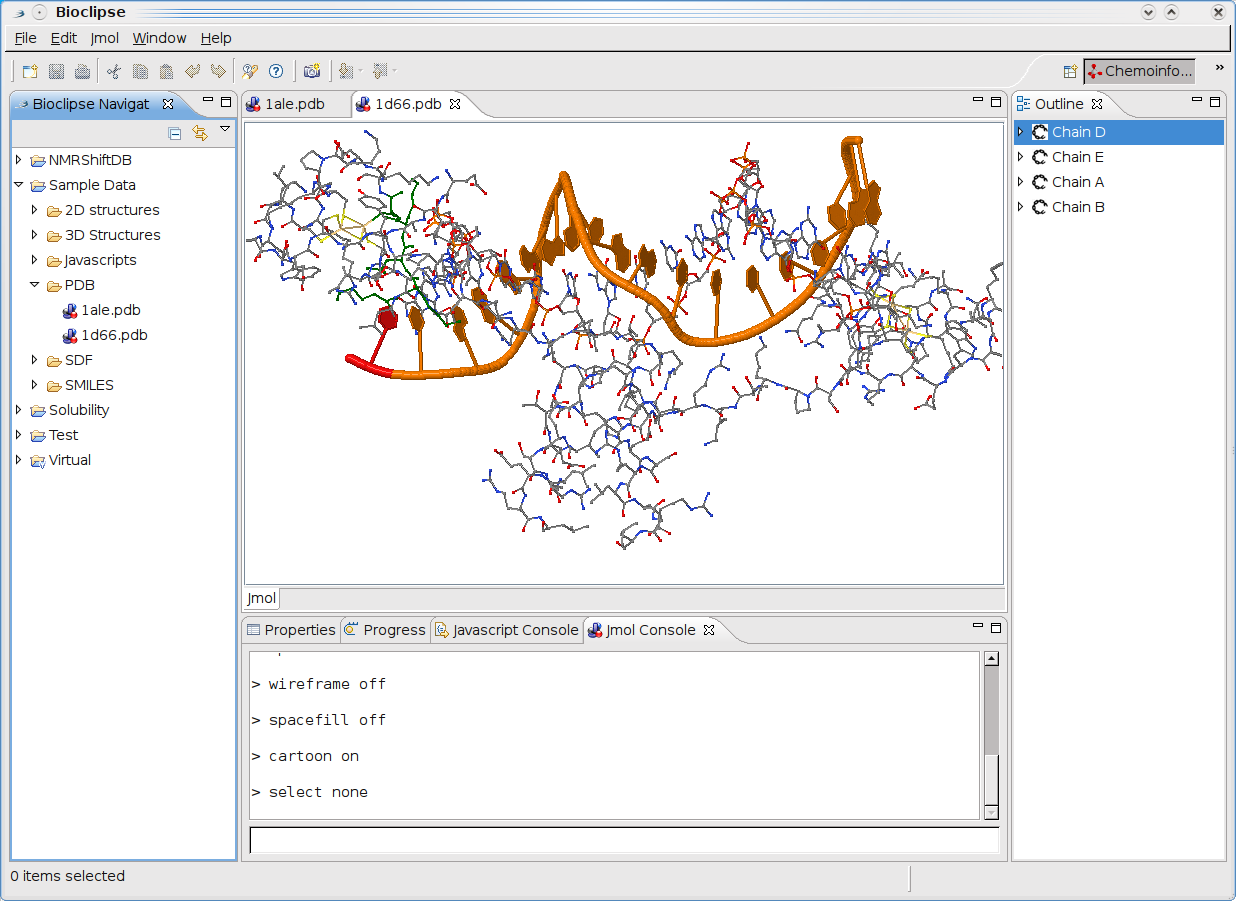Open the Navigator view menu dropdown
This screenshot has width=1236, height=901.
[x=225, y=129]
